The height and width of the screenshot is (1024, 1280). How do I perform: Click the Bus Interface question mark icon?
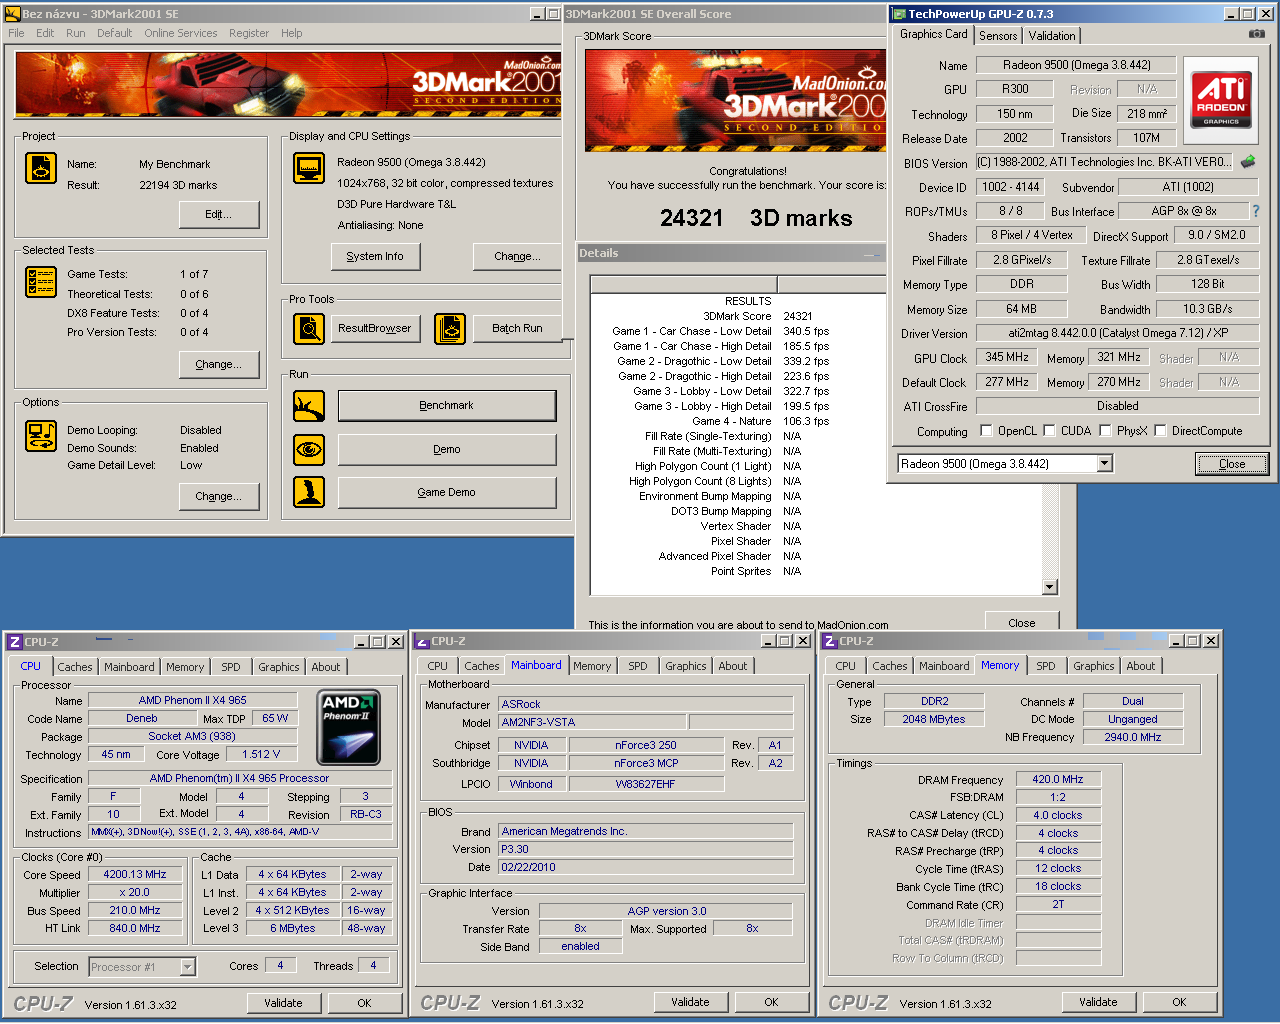click(x=1256, y=211)
